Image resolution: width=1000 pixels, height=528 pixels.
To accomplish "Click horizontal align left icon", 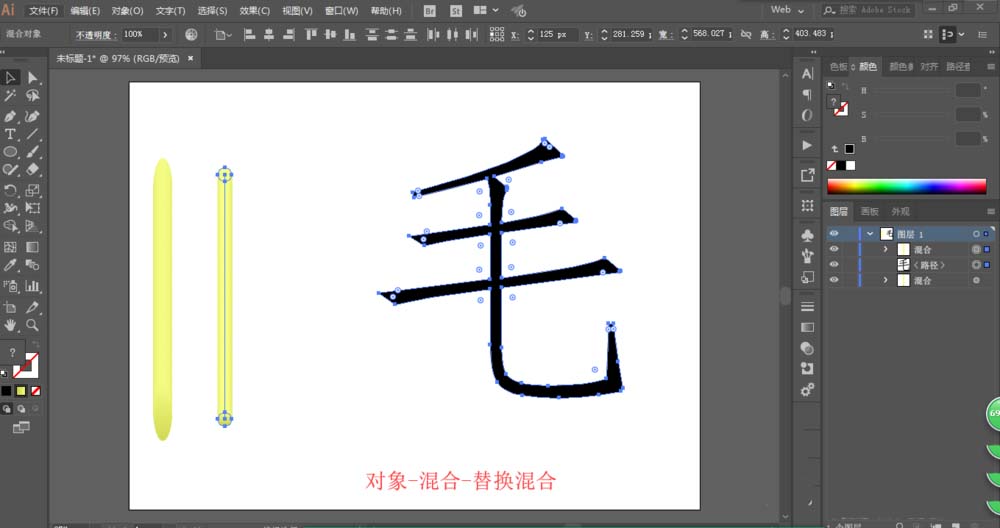I will (x=250, y=34).
